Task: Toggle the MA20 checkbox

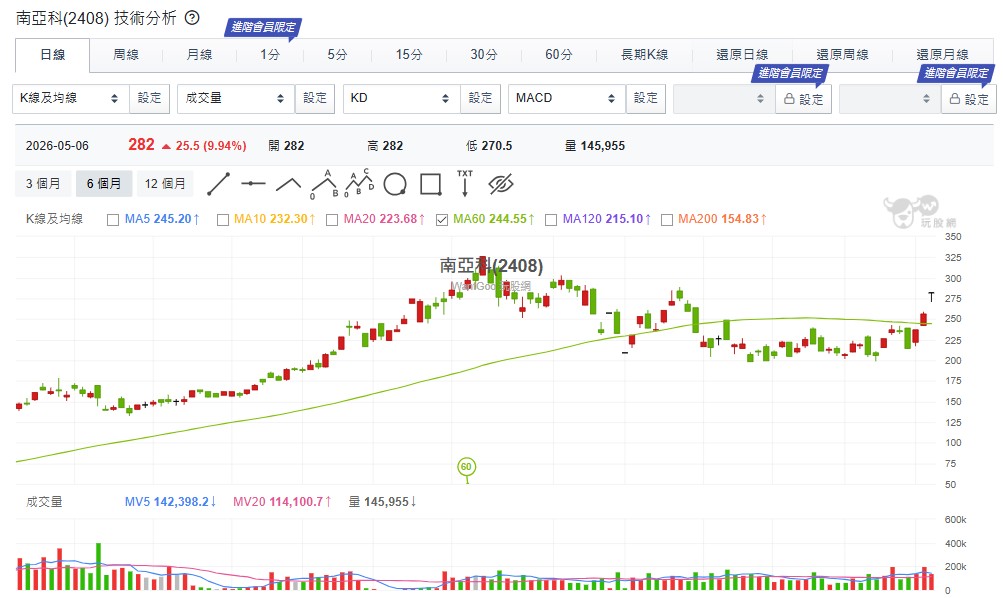Action: [x=332, y=219]
